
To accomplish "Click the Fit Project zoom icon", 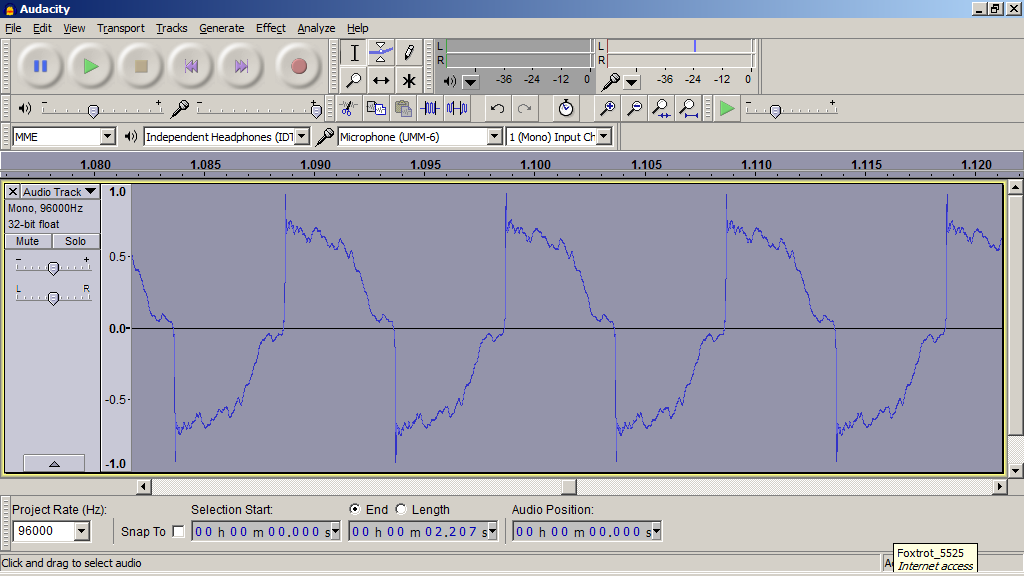I will tap(688, 108).
